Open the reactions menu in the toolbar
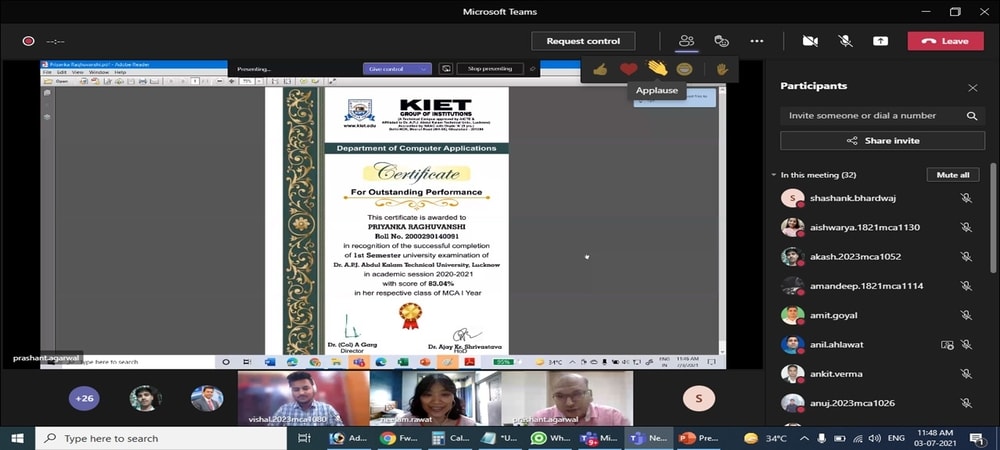 (721, 41)
